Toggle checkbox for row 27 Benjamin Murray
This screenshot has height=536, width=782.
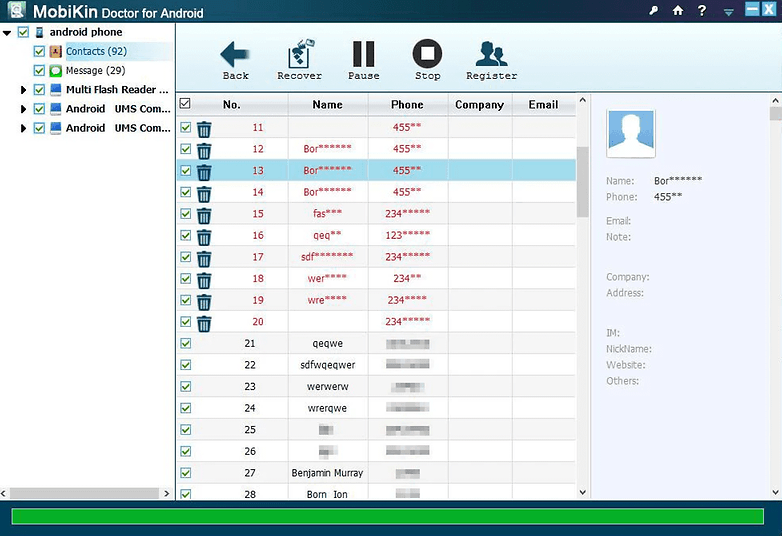coord(185,472)
